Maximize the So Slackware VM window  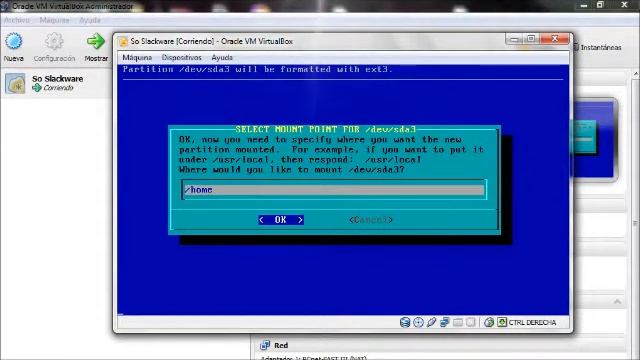(531, 39)
